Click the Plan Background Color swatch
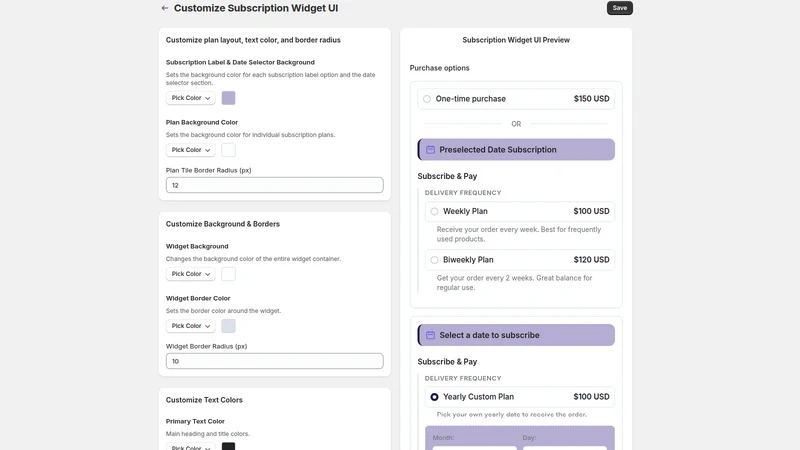This screenshot has width=800, height=450. [229, 150]
